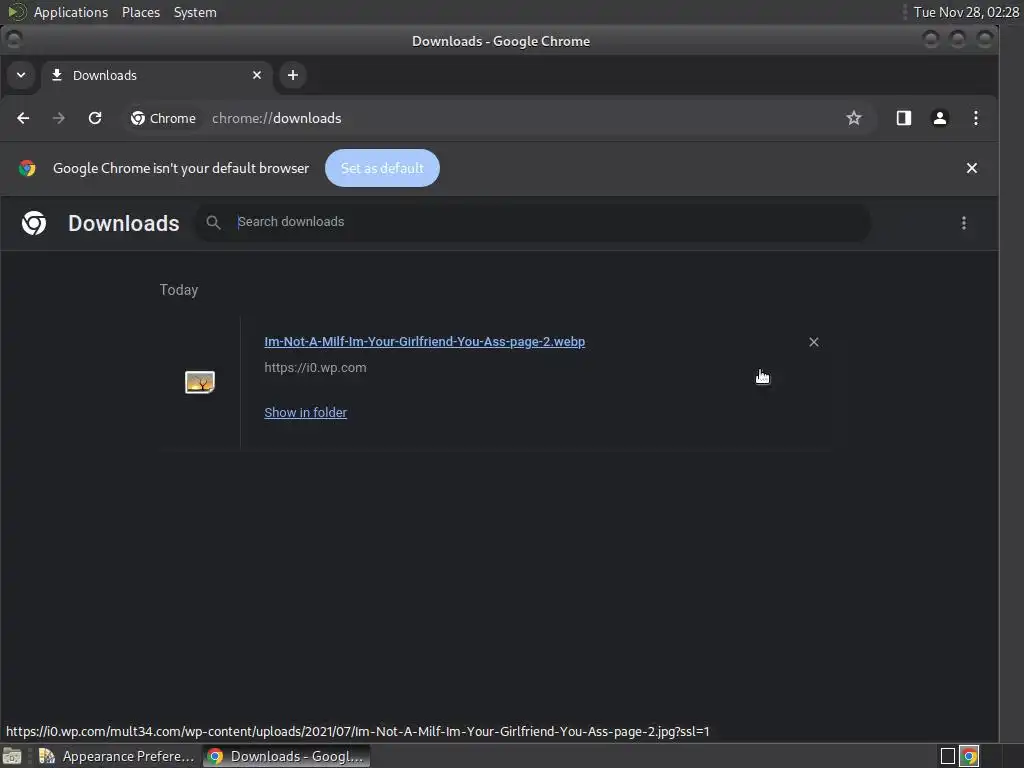Screen dimensions: 1024x768
Task: Click the Chrome logo beside Downloads heading
Action: pyautogui.click(x=34, y=223)
